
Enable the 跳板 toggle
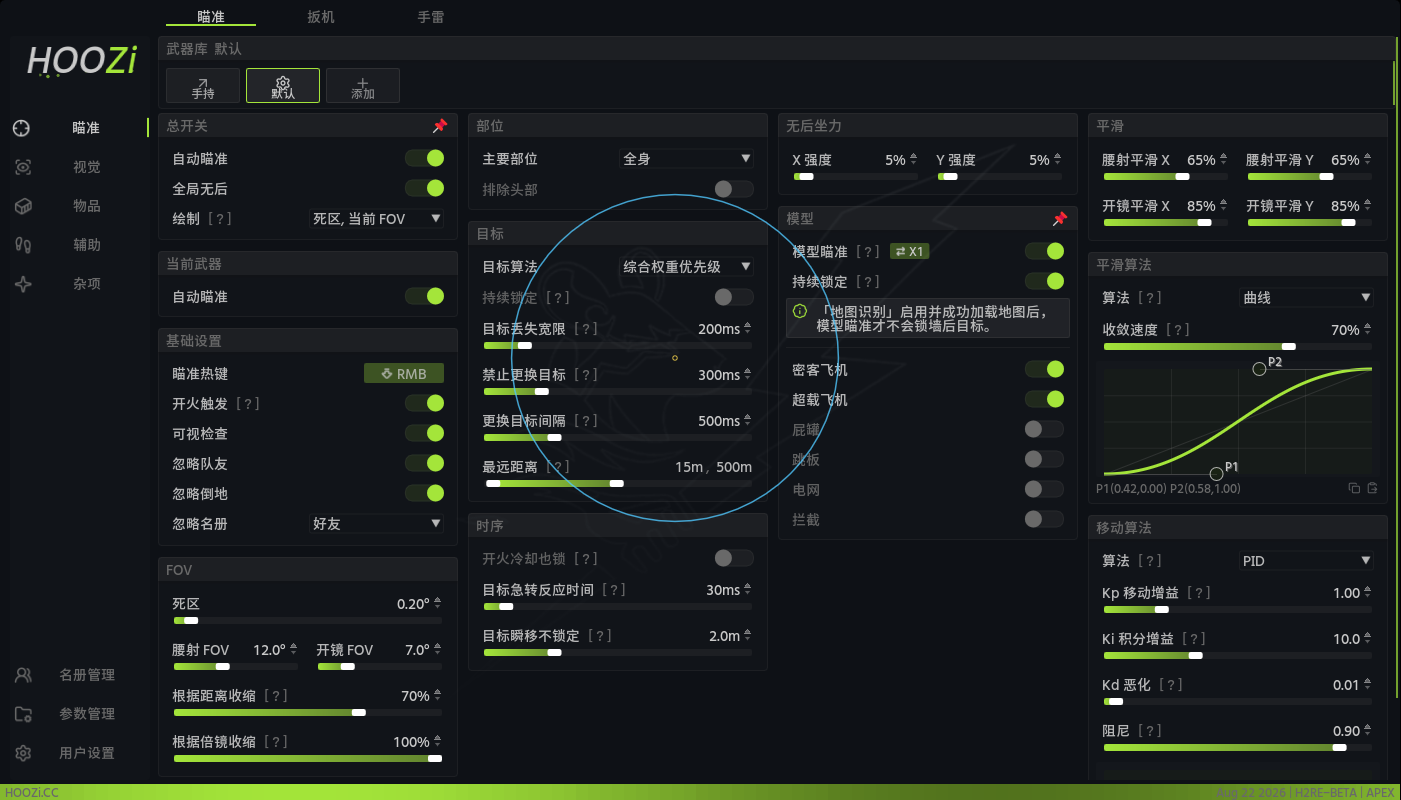tap(1045, 459)
